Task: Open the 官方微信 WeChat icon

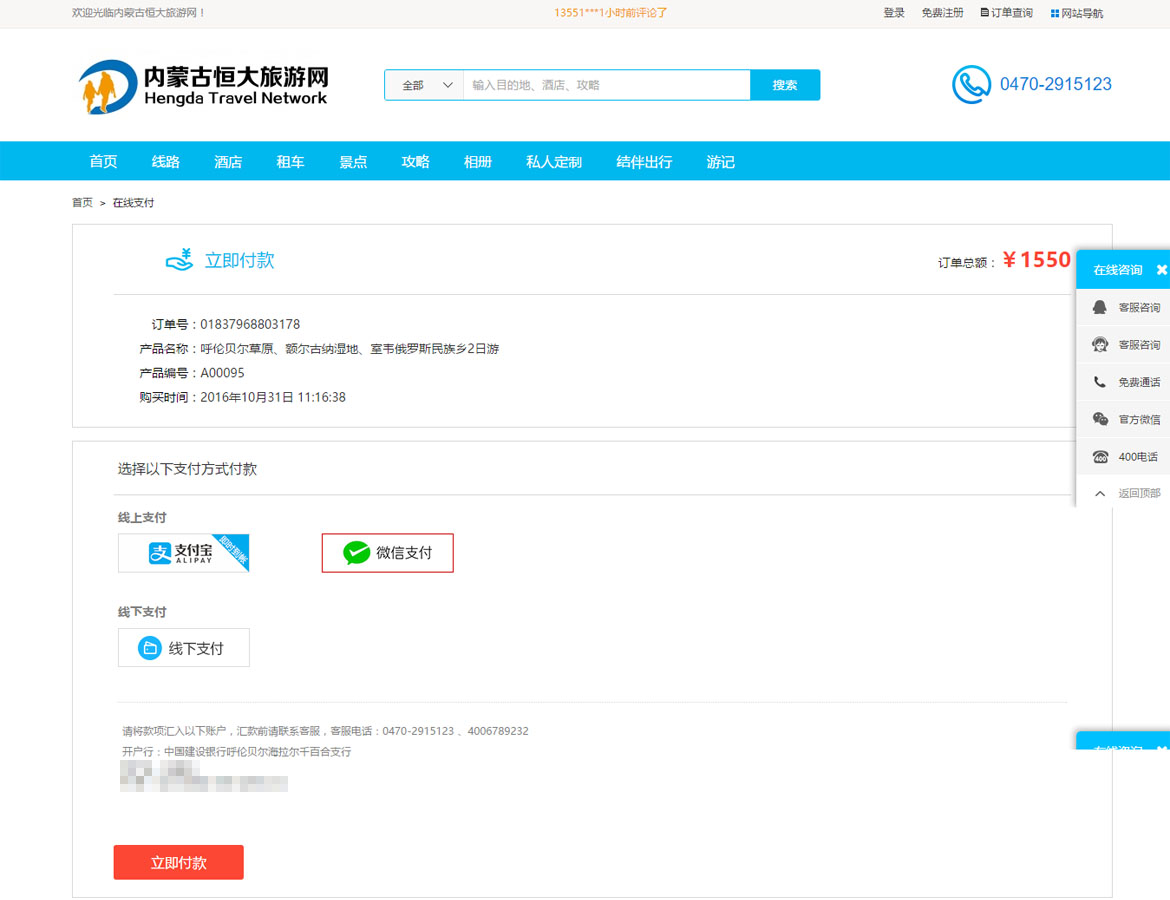Action: pos(1100,419)
